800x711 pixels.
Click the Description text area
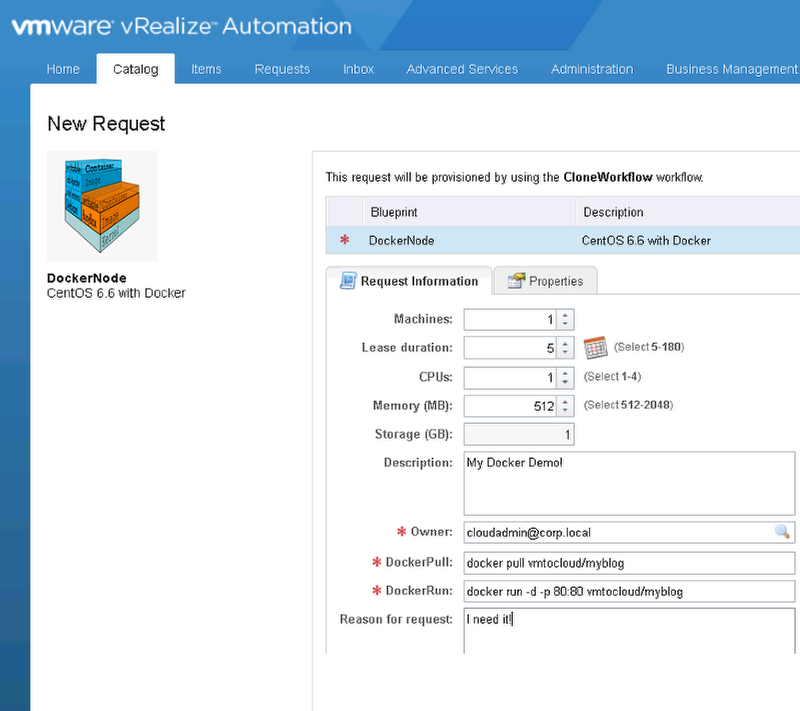coord(629,483)
